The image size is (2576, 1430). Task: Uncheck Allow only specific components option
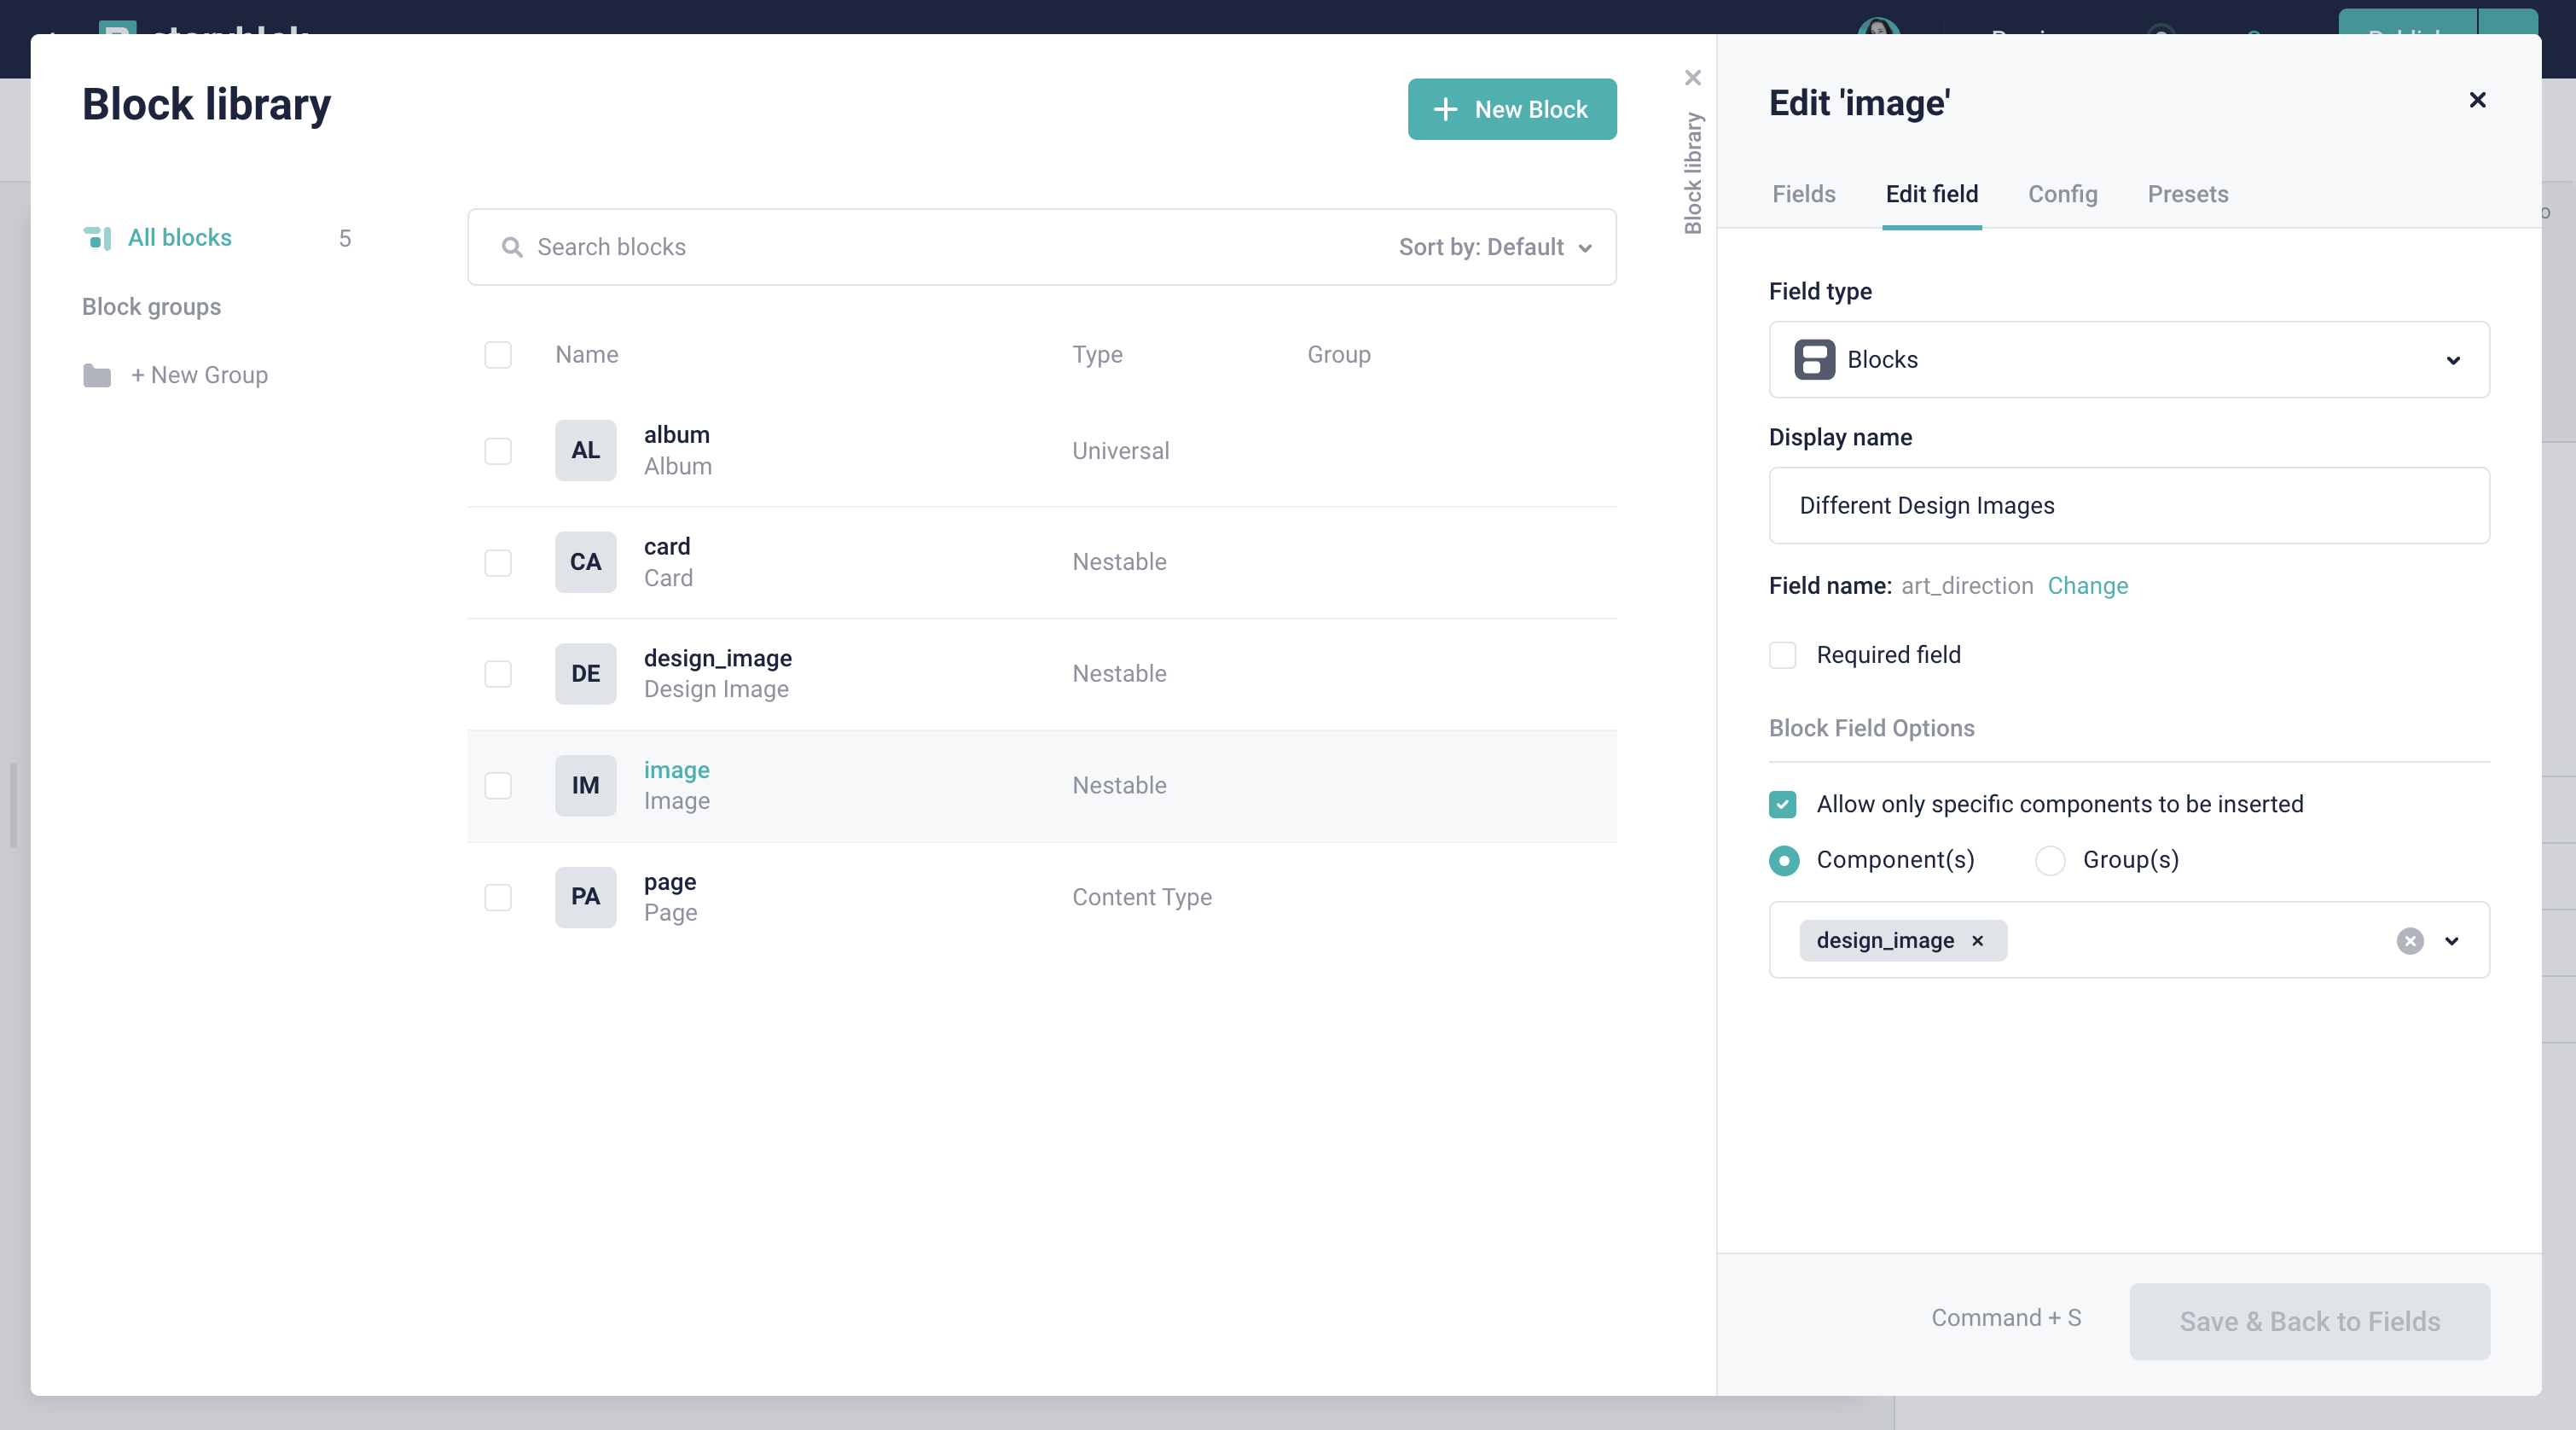[x=1783, y=805]
